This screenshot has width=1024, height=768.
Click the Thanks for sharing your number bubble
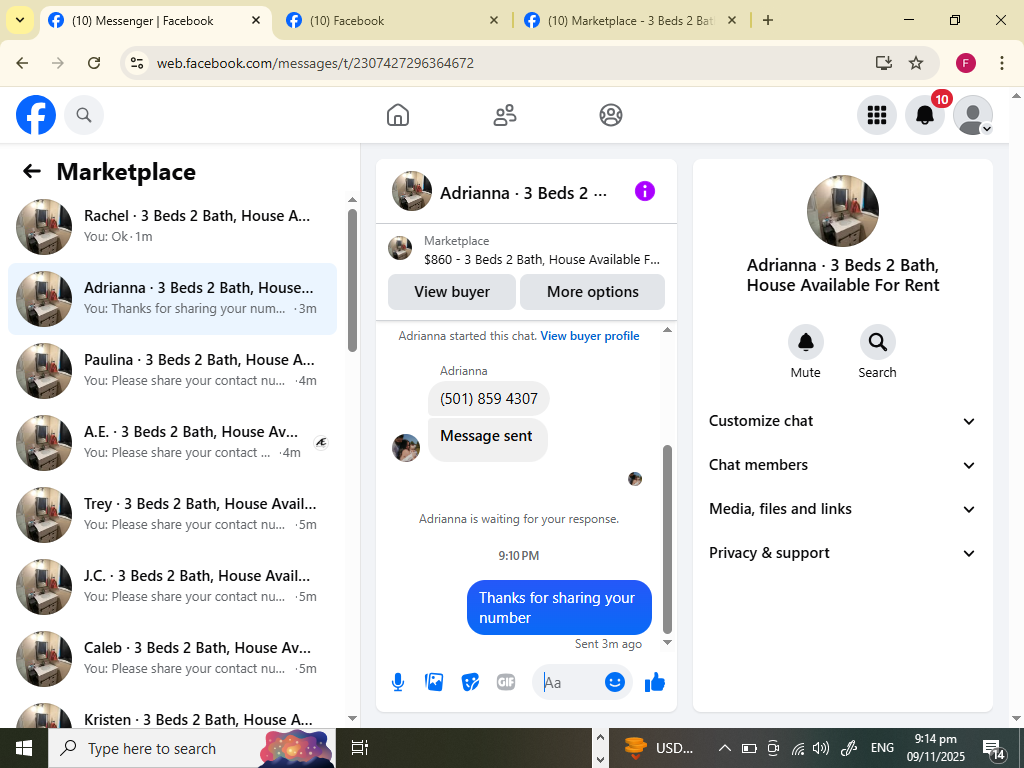[559, 607]
